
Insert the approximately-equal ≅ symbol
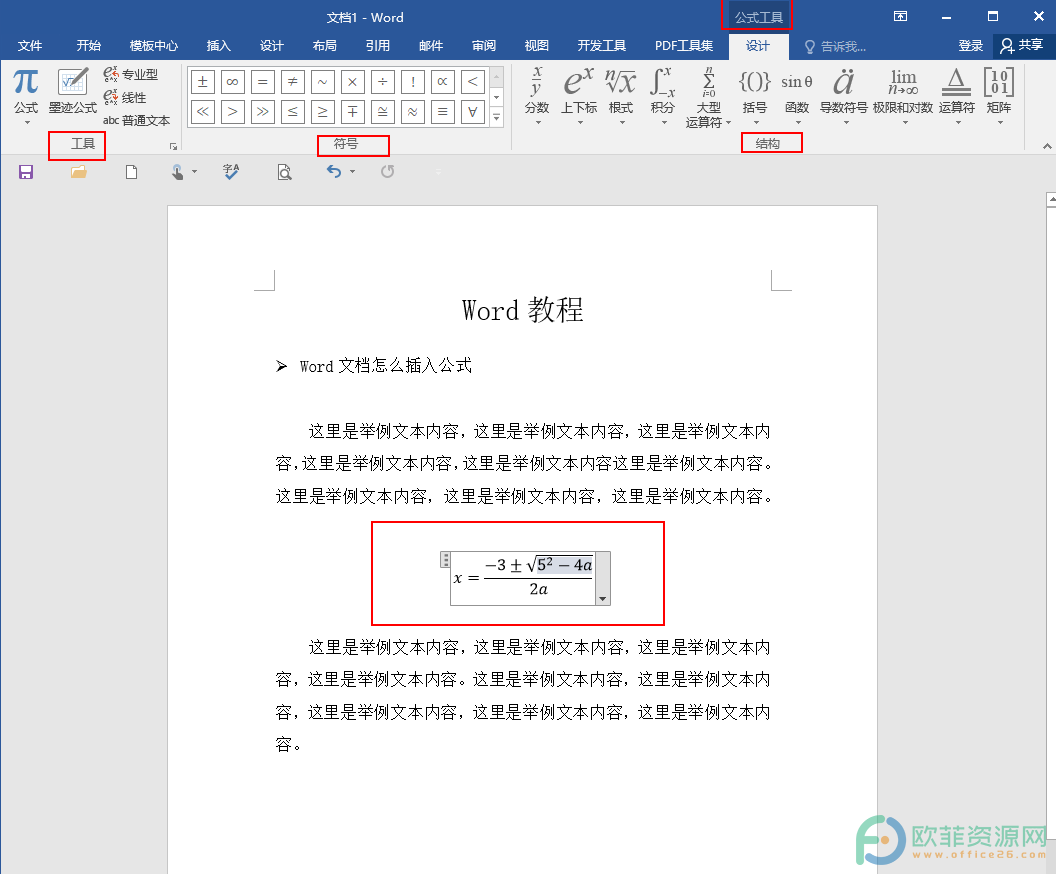click(x=383, y=112)
